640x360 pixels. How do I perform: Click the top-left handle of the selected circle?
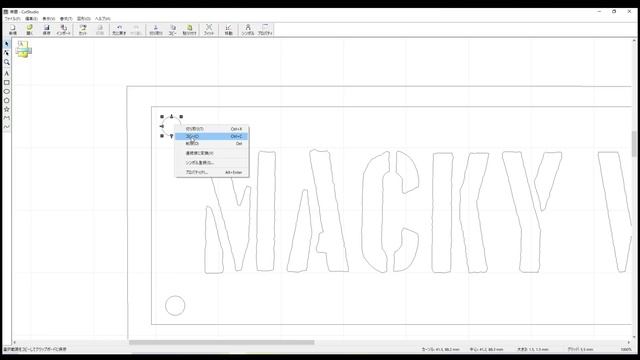click(162, 117)
